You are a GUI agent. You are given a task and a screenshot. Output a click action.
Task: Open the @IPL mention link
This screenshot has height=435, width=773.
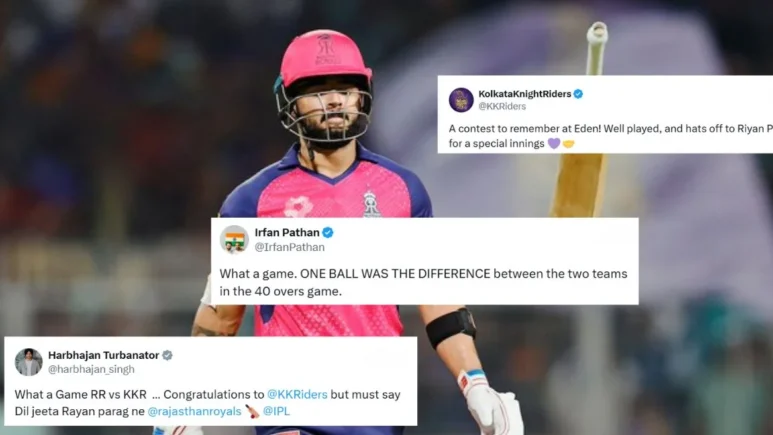276,411
